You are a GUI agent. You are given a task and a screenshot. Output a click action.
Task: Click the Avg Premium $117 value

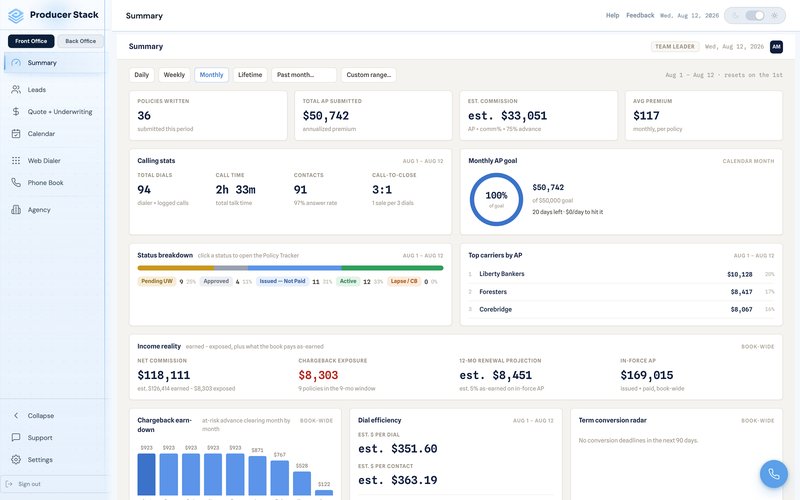click(646, 116)
